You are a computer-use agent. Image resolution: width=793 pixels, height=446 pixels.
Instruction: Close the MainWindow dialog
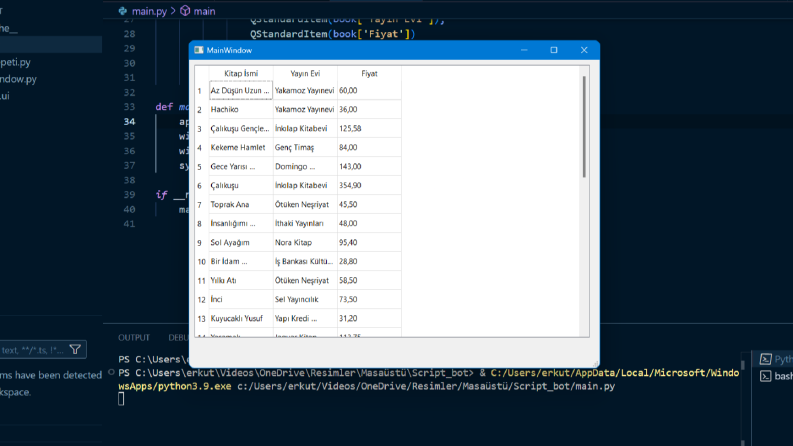pyautogui.click(x=584, y=50)
